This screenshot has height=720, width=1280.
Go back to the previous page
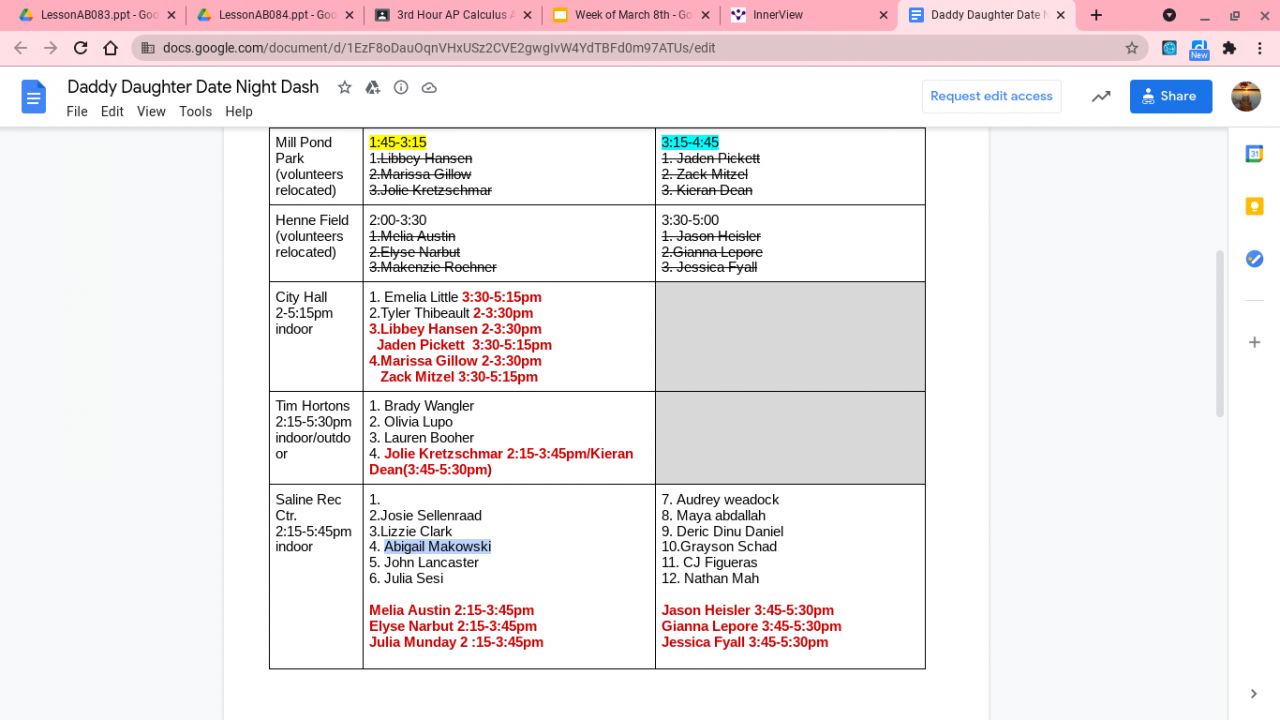pos(21,48)
